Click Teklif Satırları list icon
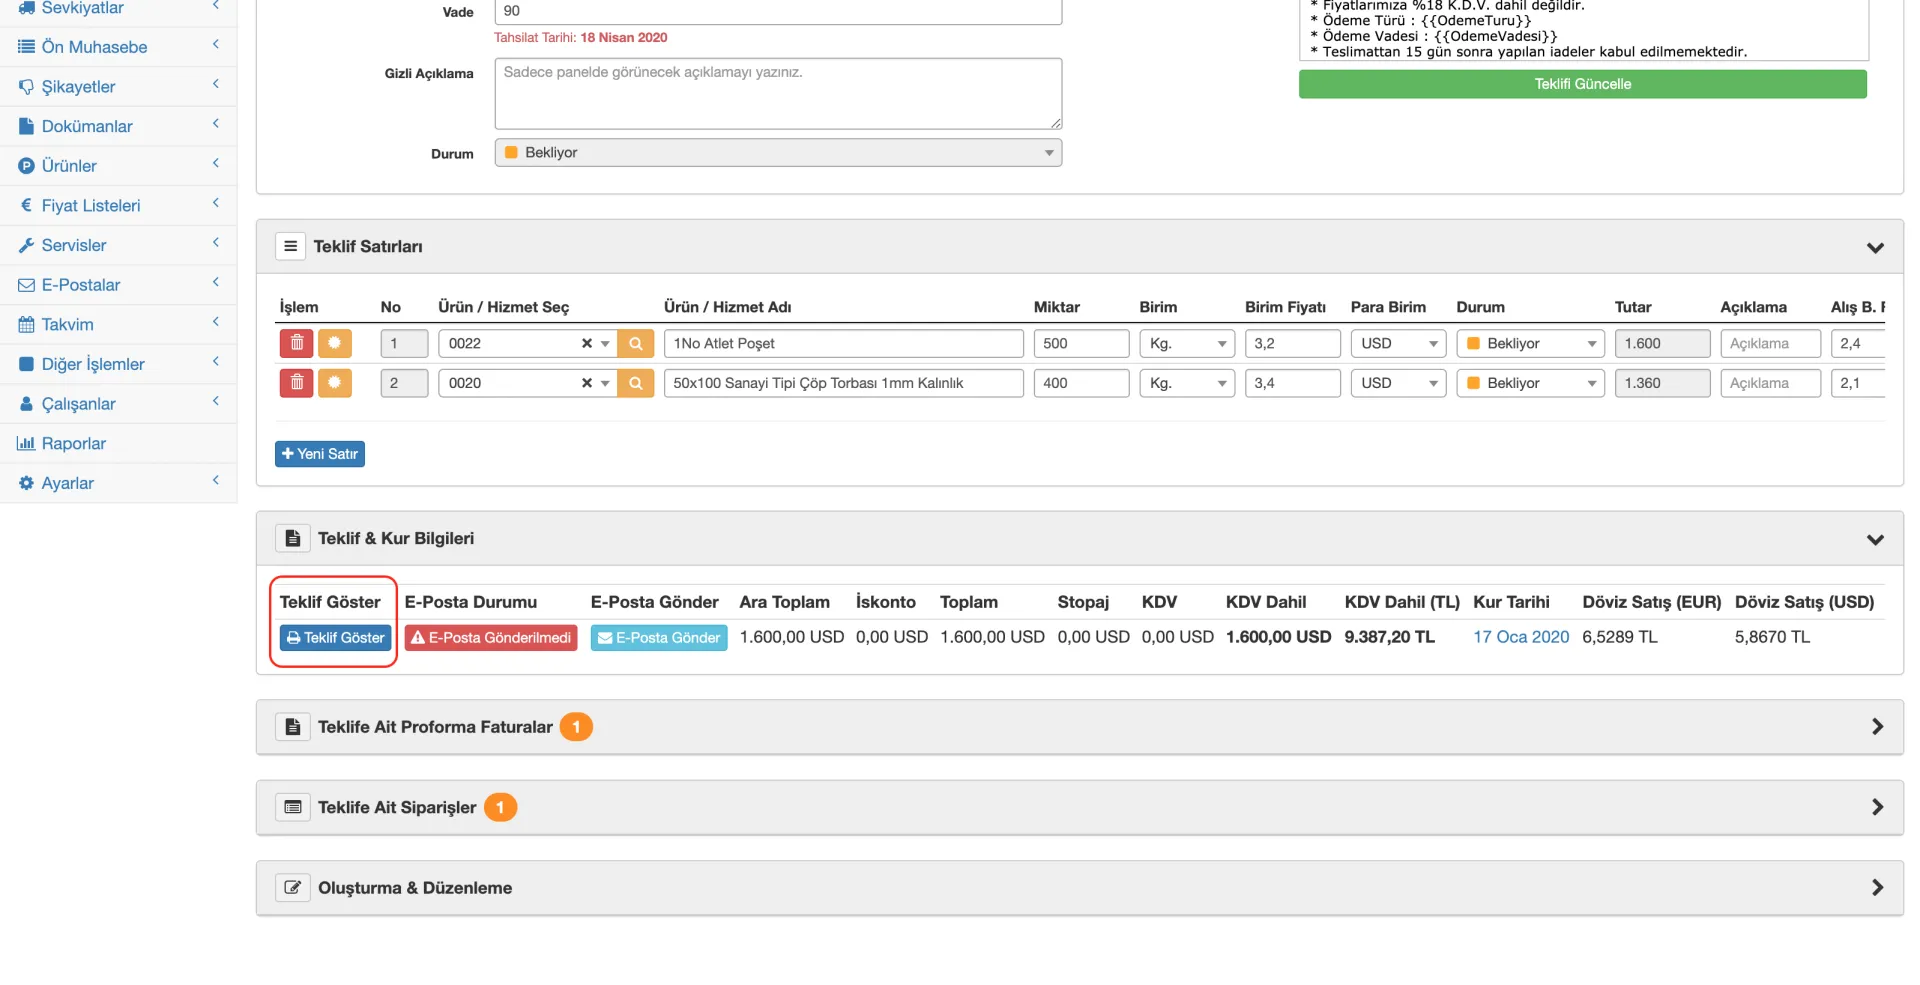 [290, 246]
